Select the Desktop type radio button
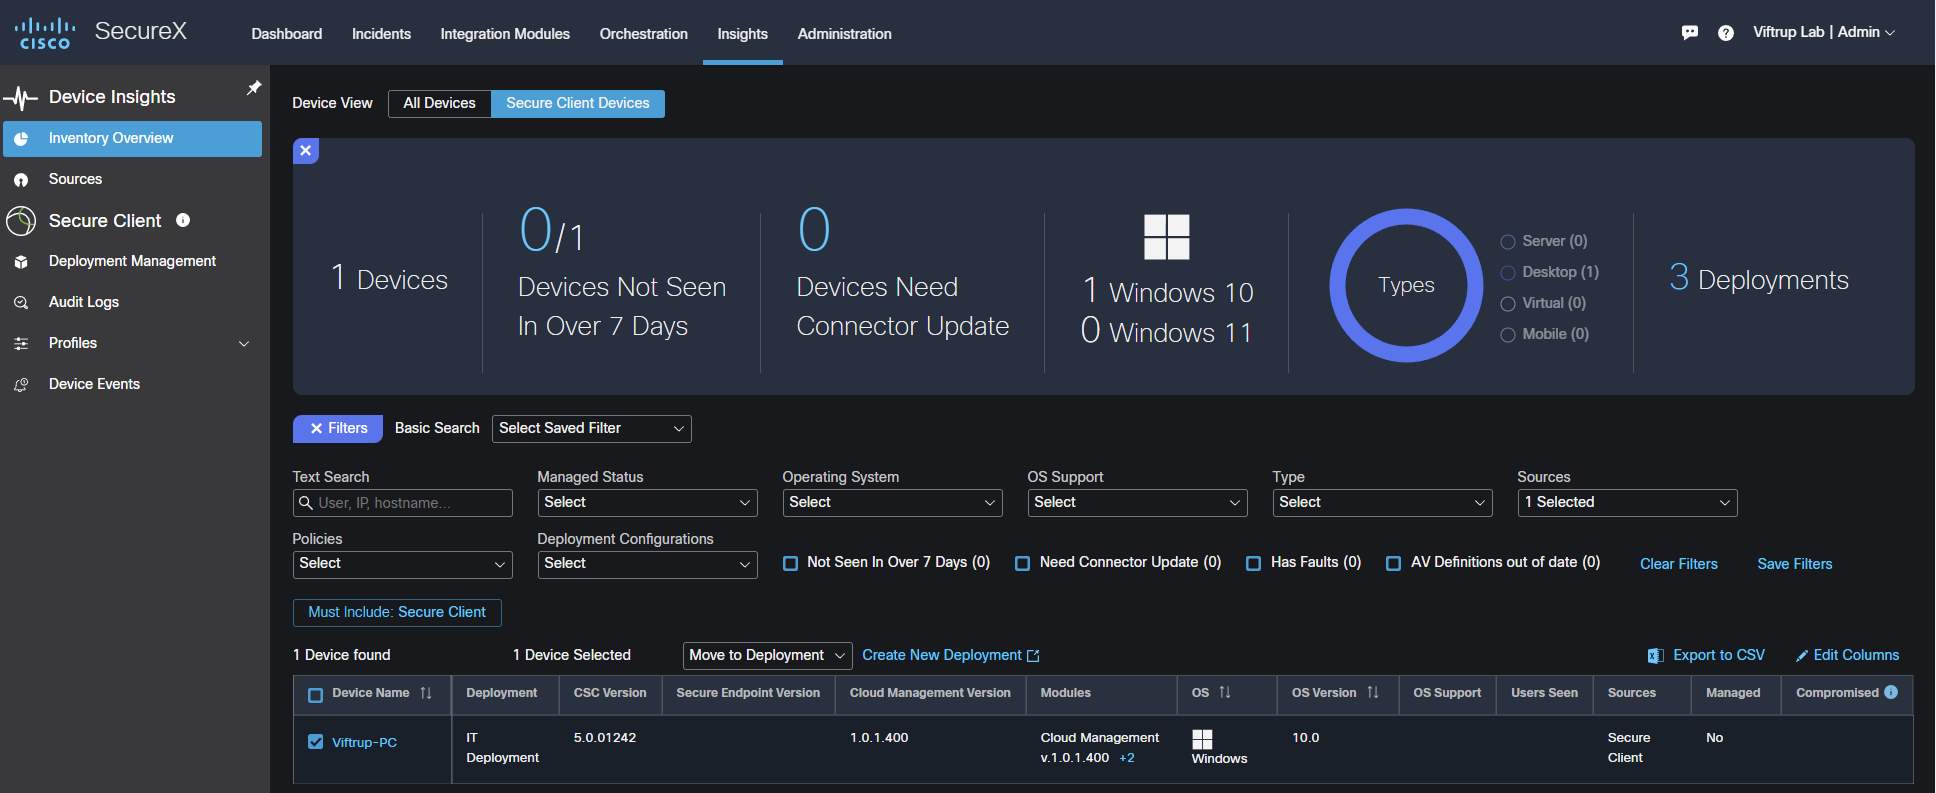 tap(1508, 273)
